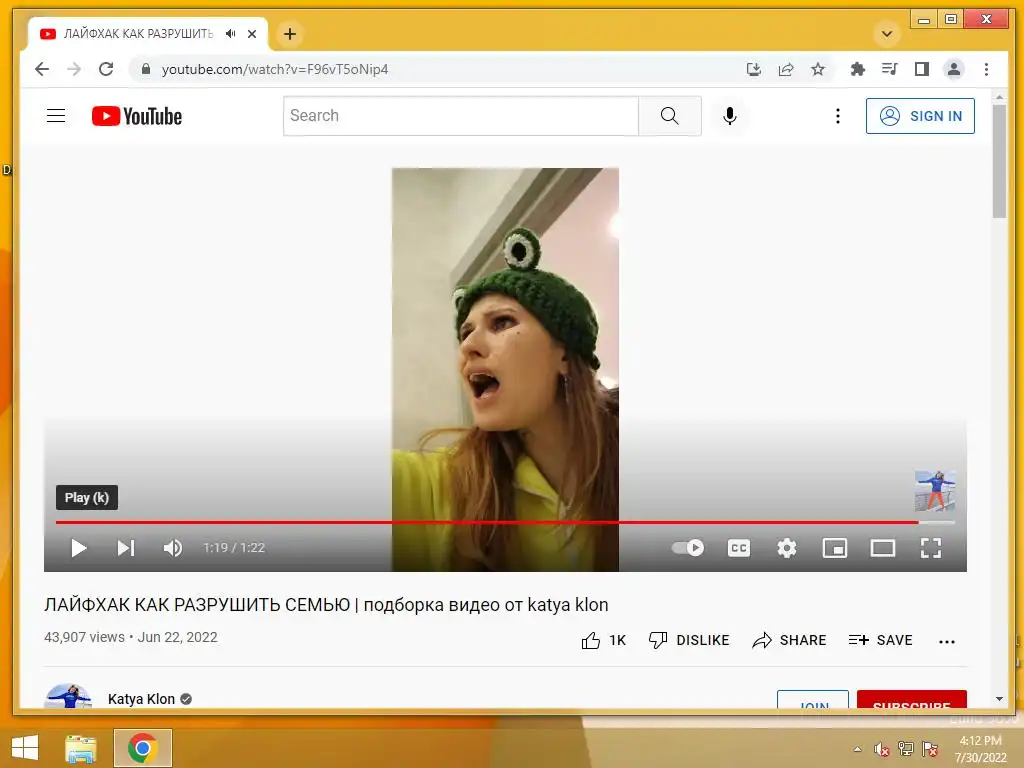Screen dimensions: 1024x768
Task: Start voice search with the microphone
Action: tap(729, 116)
